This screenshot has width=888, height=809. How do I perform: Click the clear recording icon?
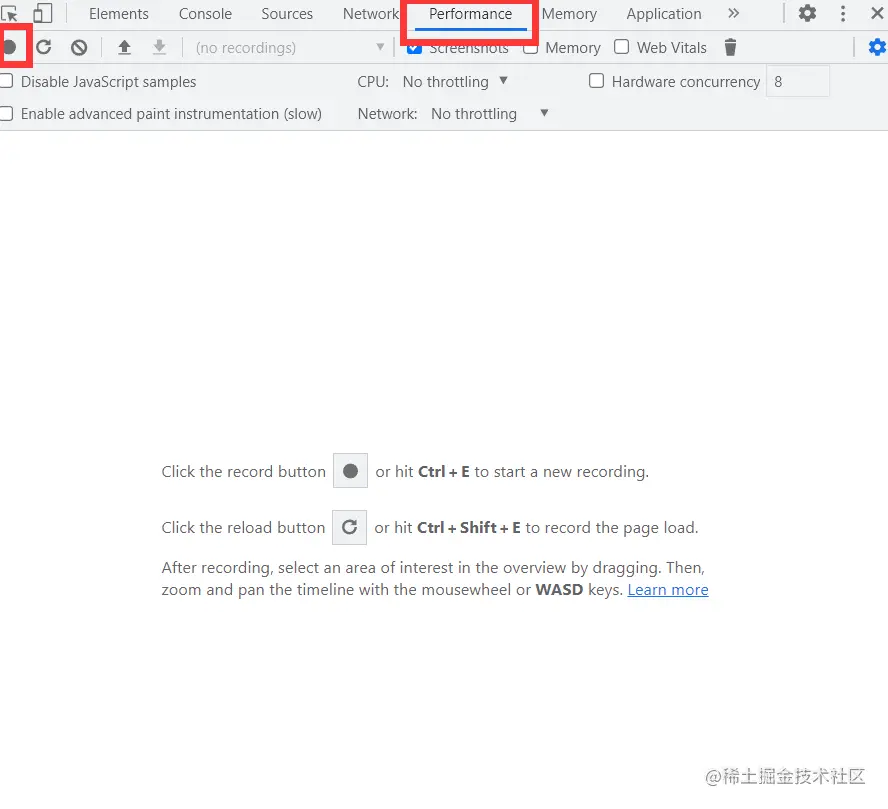[x=79, y=48]
